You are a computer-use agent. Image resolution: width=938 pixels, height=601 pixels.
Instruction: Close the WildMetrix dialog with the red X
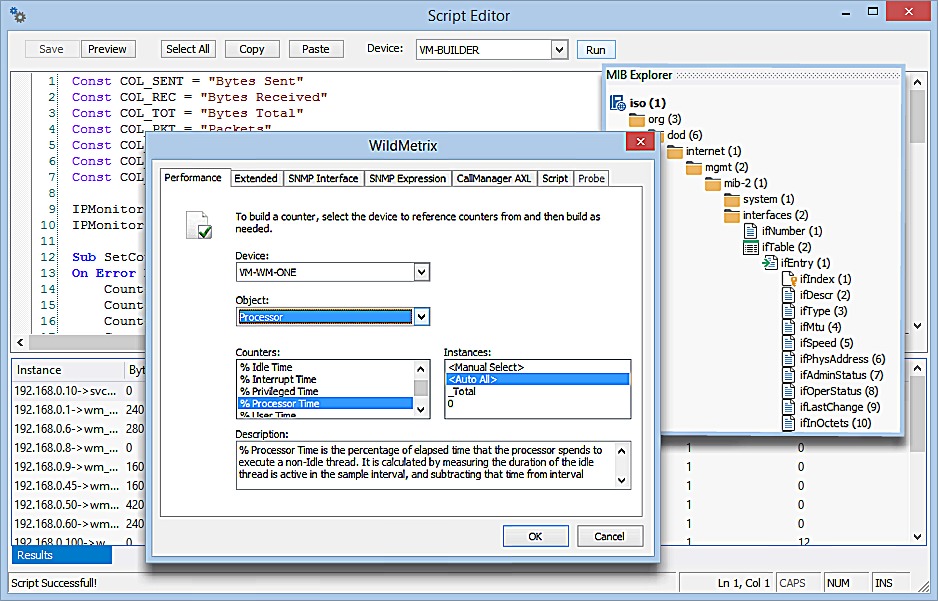pyautogui.click(x=640, y=142)
